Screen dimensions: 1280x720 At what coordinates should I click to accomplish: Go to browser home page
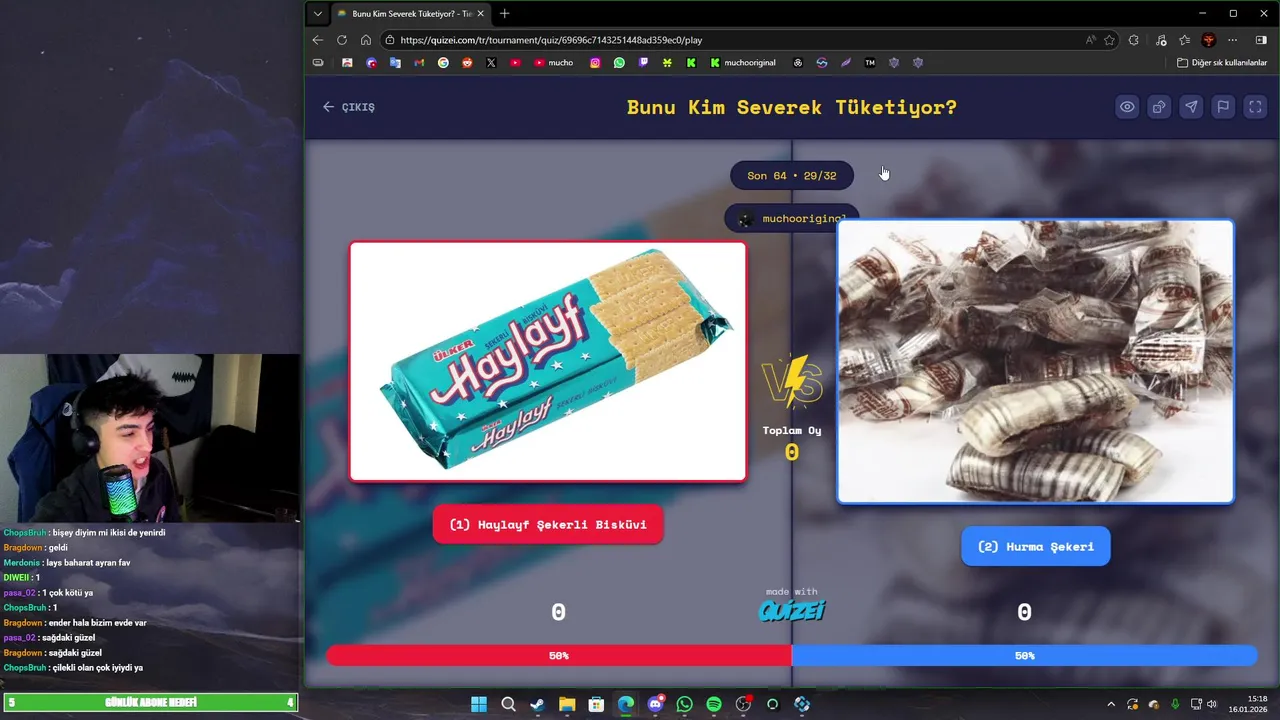pyautogui.click(x=366, y=40)
